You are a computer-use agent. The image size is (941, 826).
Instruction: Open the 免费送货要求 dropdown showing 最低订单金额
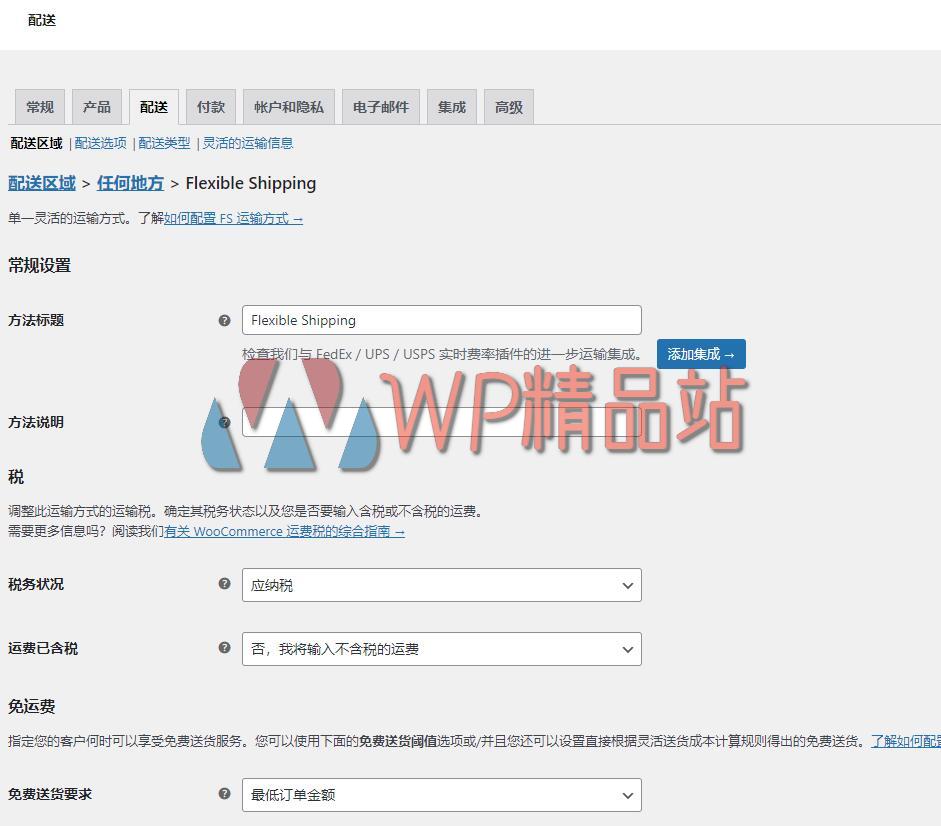[440, 794]
